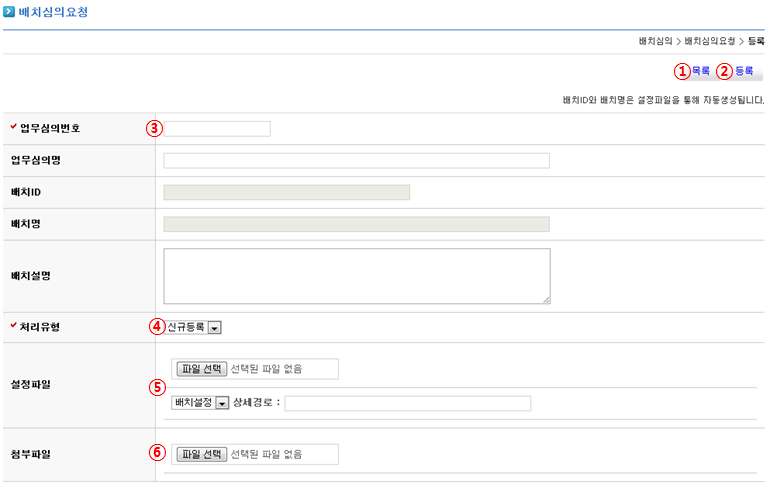Click the circled number 4 marker
The width and height of the screenshot is (770, 489).
tap(156, 326)
